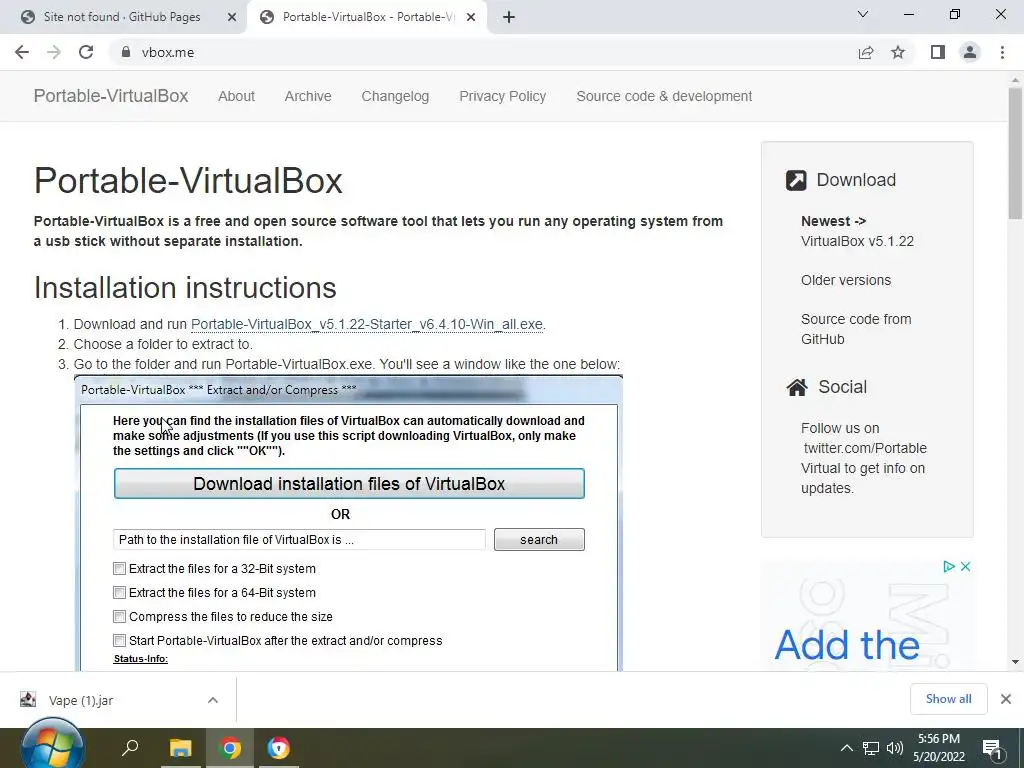The width and height of the screenshot is (1024, 768).
Task: Open the tab search chevron
Action: 863,14
